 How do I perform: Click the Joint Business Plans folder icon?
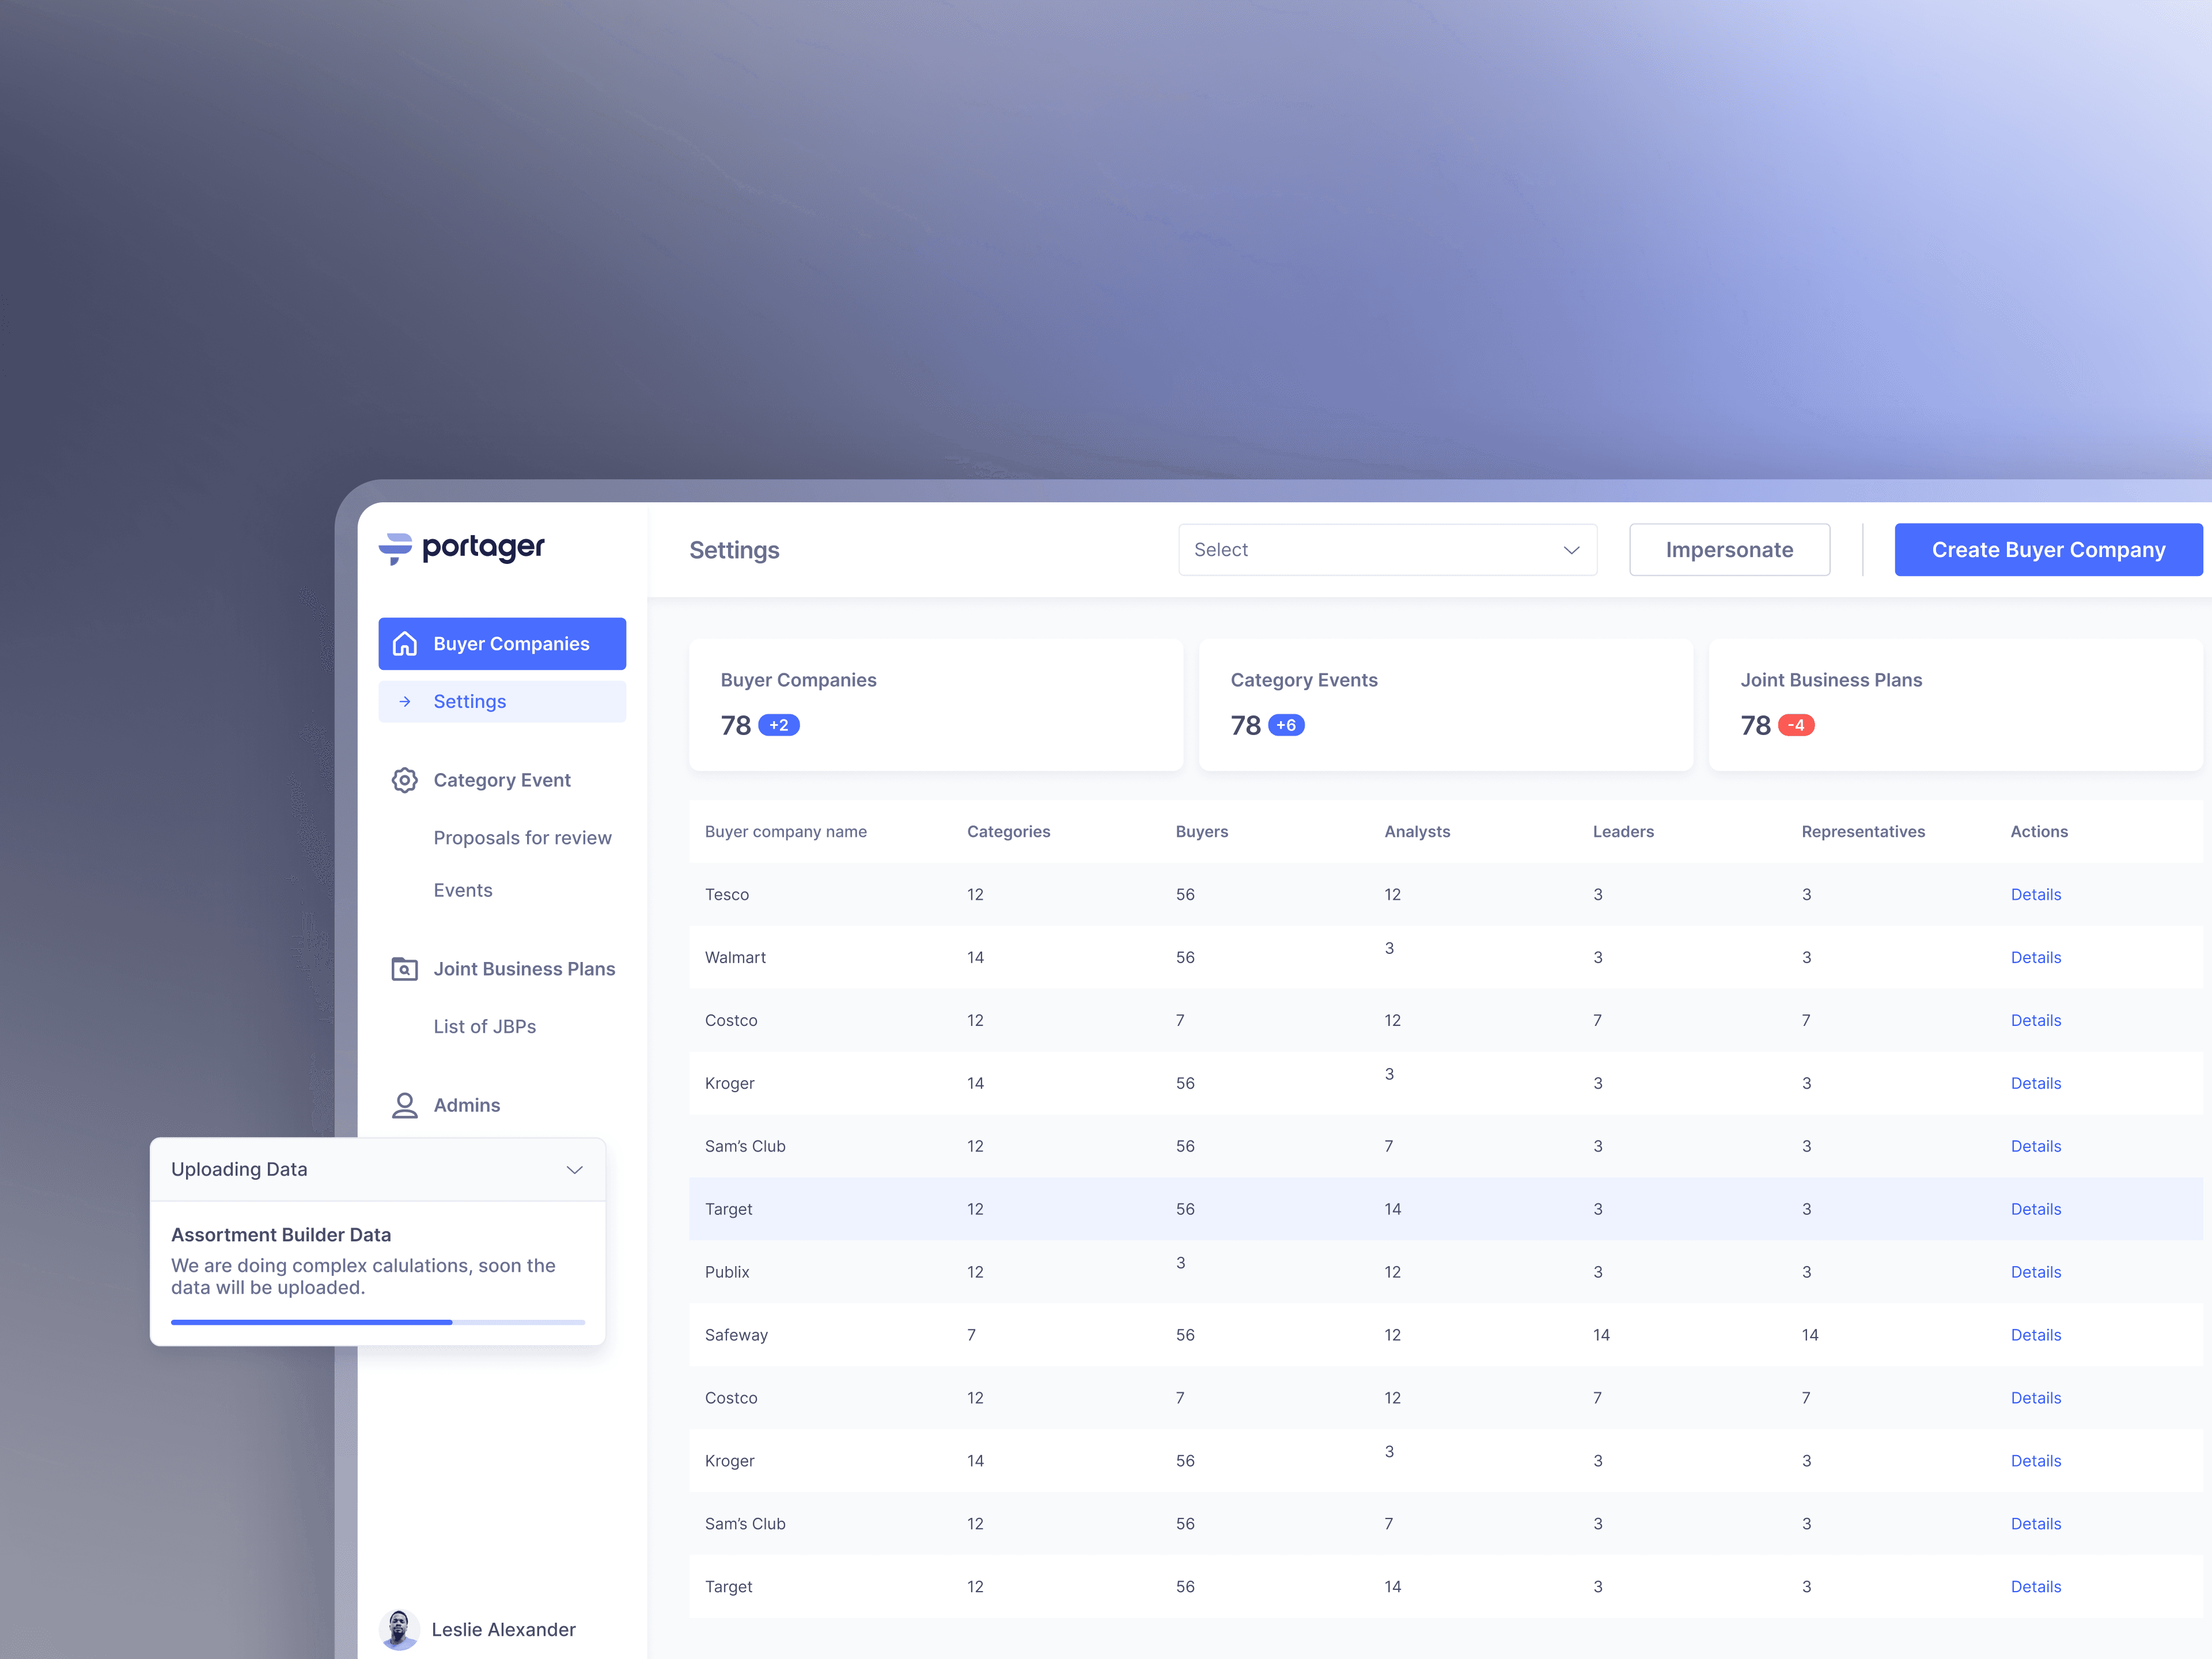(405, 968)
